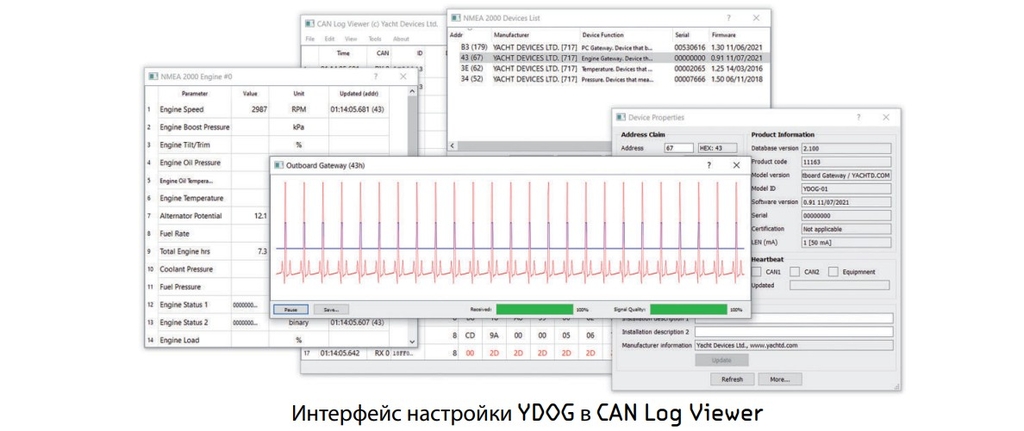
Task: Close the Device Properties window
Action: (x=886, y=118)
